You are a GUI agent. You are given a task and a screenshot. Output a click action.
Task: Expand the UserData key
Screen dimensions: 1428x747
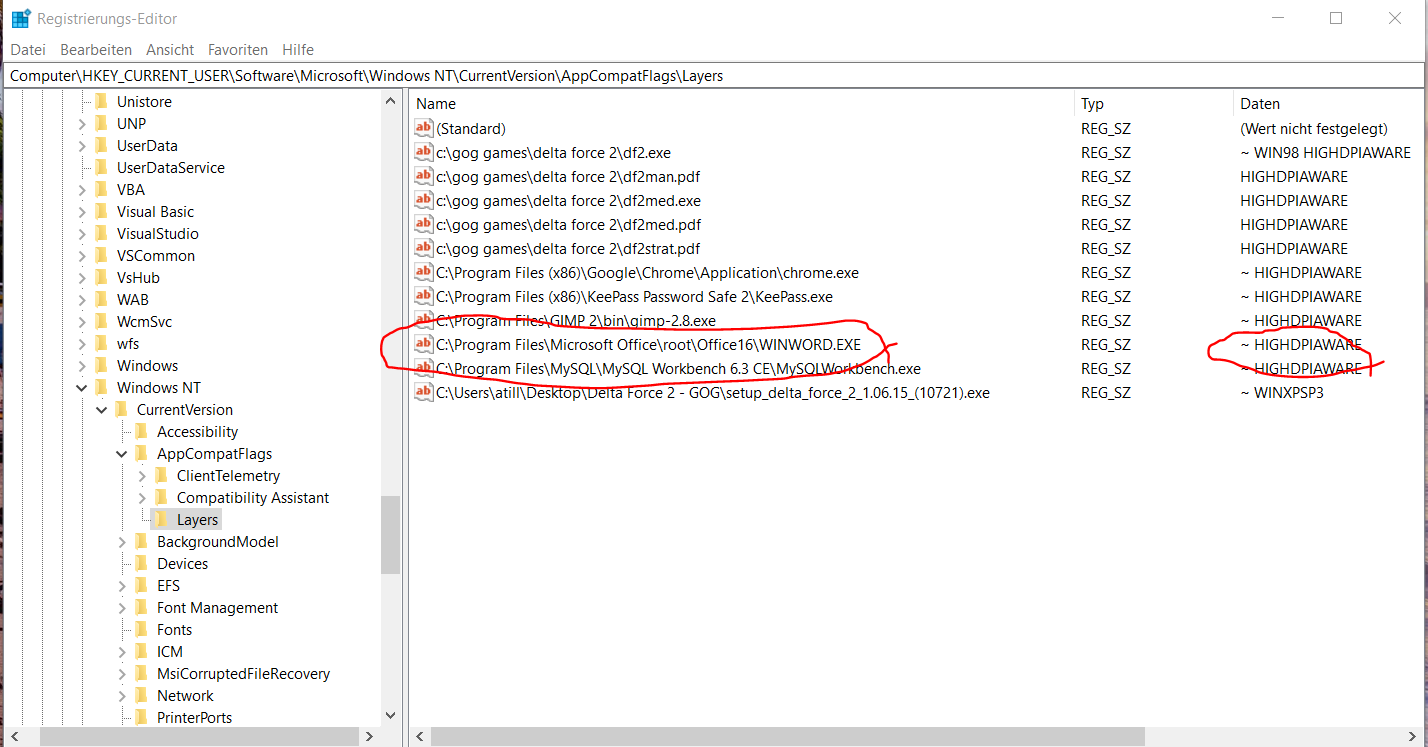[83, 146]
